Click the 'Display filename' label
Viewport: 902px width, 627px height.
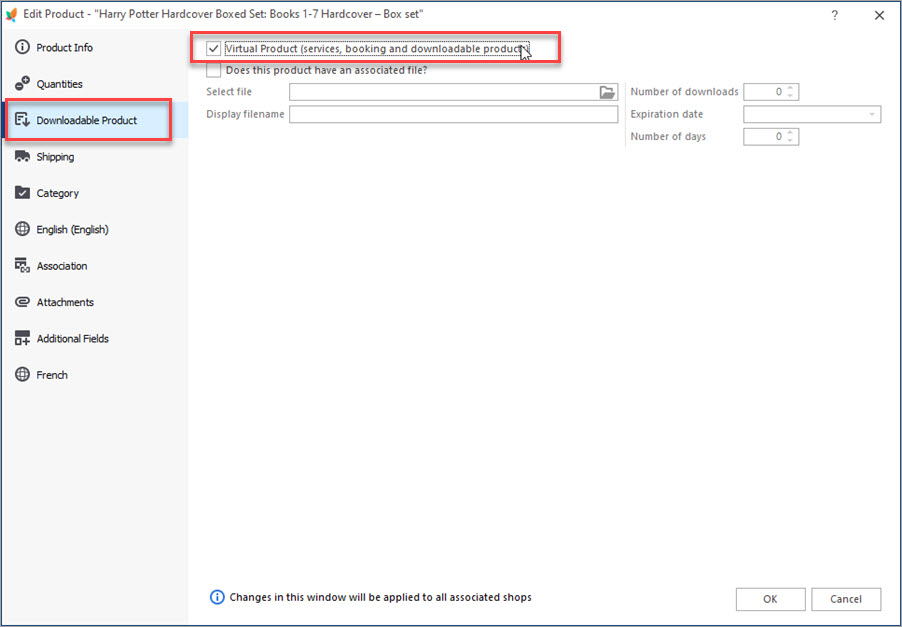245,114
